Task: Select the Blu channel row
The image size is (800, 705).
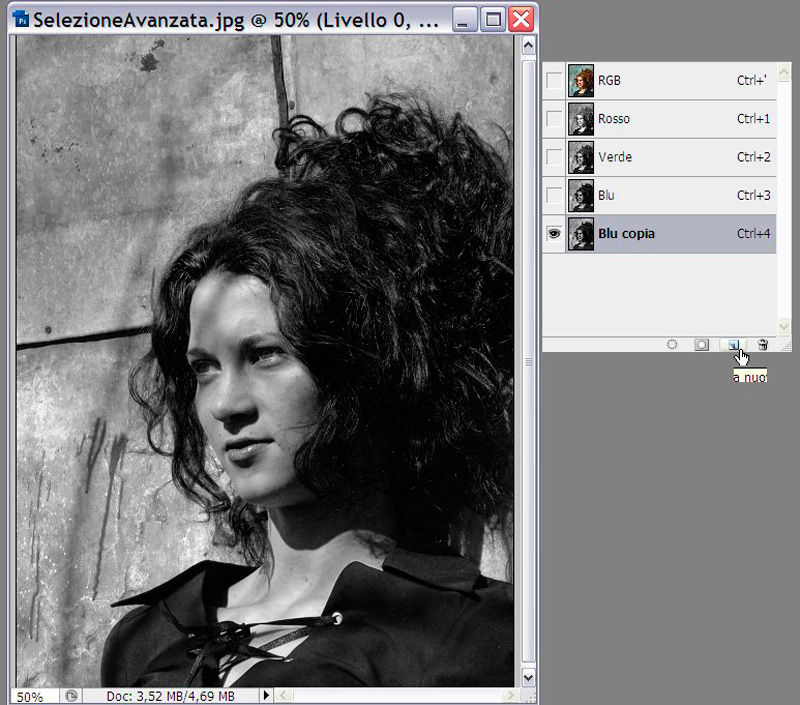Action: pos(660,196)
